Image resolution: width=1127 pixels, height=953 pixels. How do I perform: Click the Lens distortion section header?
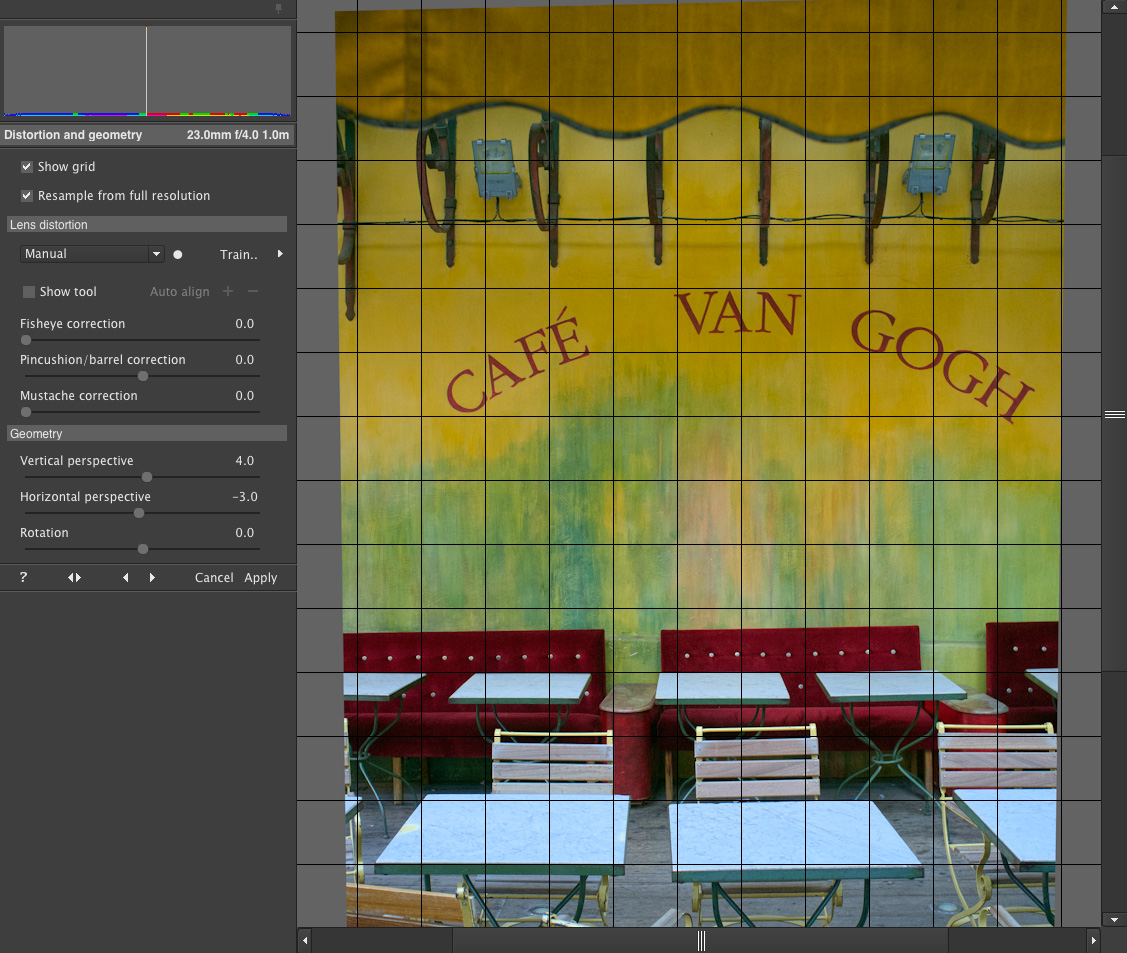coord(147,224)
